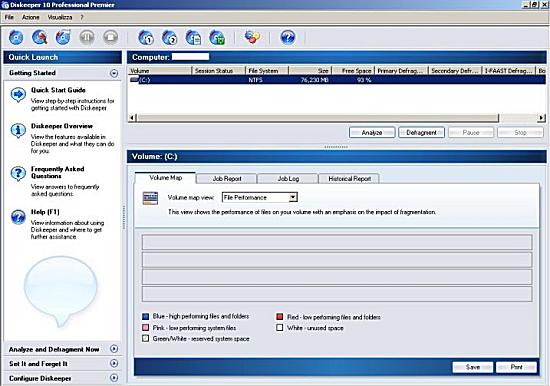Click the C: drive icon in volume list
Image resolution: width=550 pixels, height=386 pixels.
[x=134, y=80]
